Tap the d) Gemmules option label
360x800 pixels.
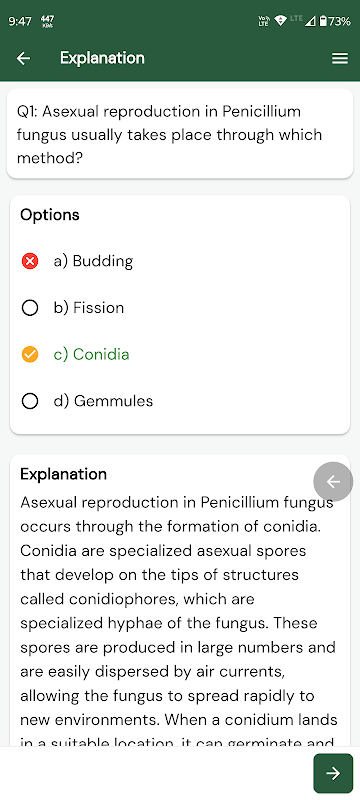(x=103, y=401)
